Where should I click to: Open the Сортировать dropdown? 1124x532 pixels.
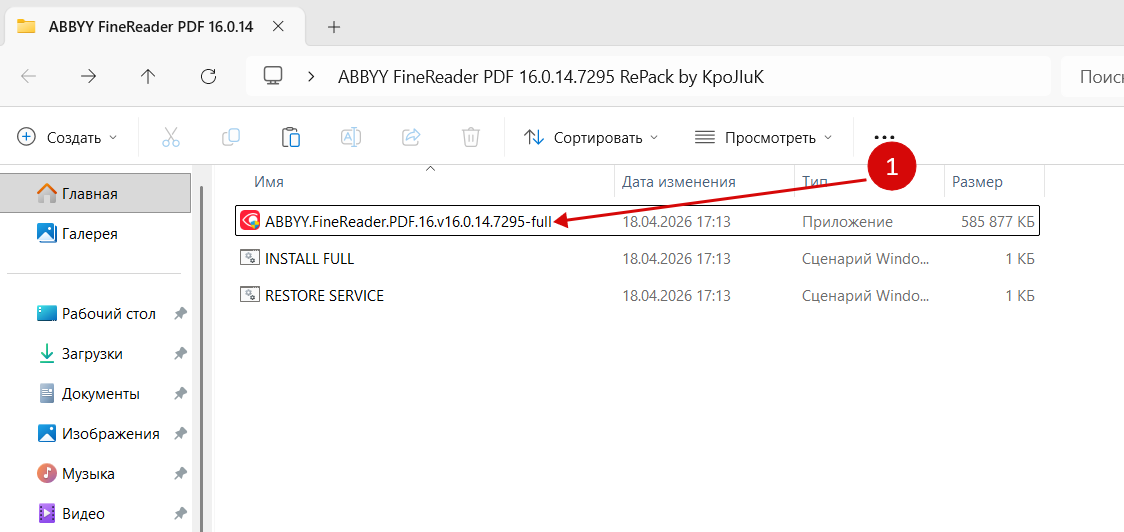(591, 137)
